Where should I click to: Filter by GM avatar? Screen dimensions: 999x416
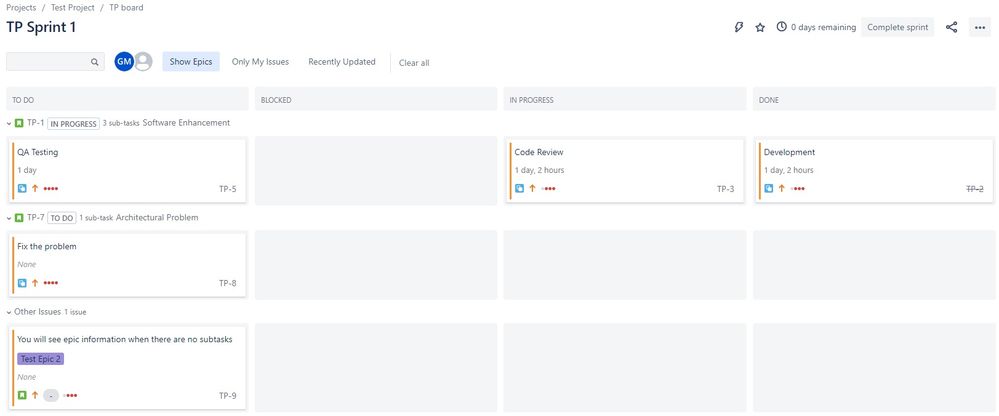(x=124, y=62)
